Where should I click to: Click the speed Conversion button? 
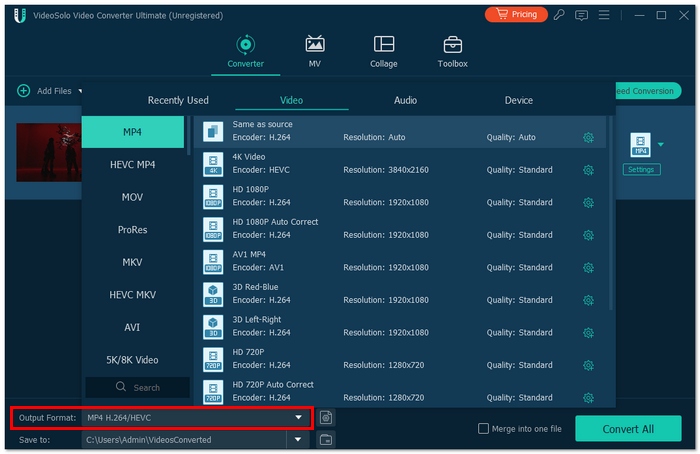point(648,91)
